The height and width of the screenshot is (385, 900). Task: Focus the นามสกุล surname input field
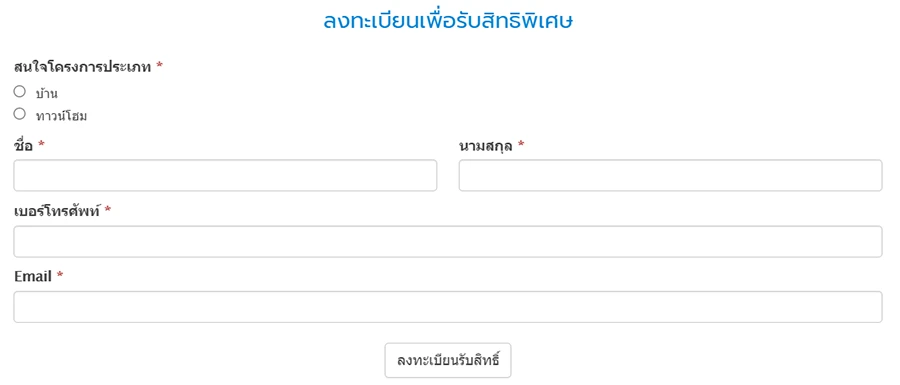pyautogui.click(x=670, y=176)
